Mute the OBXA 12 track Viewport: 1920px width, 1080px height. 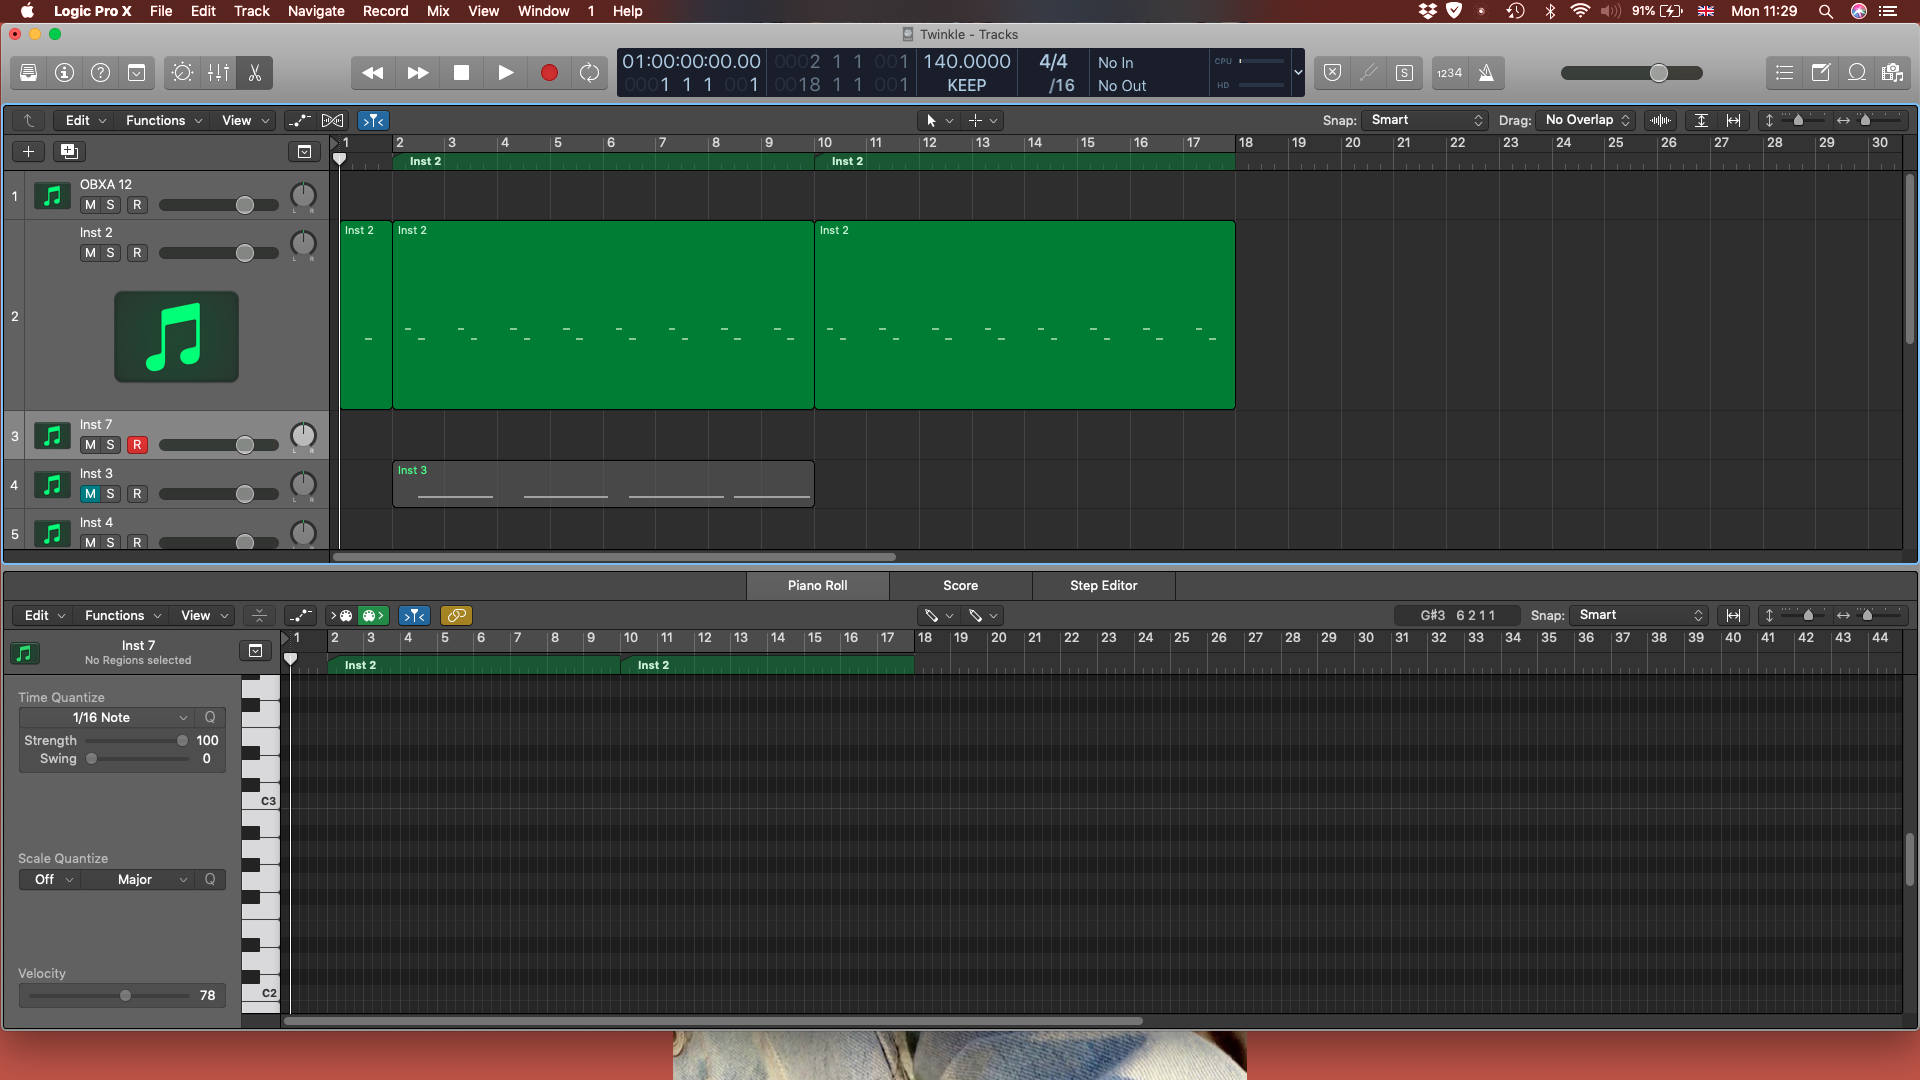click(88, 205)
